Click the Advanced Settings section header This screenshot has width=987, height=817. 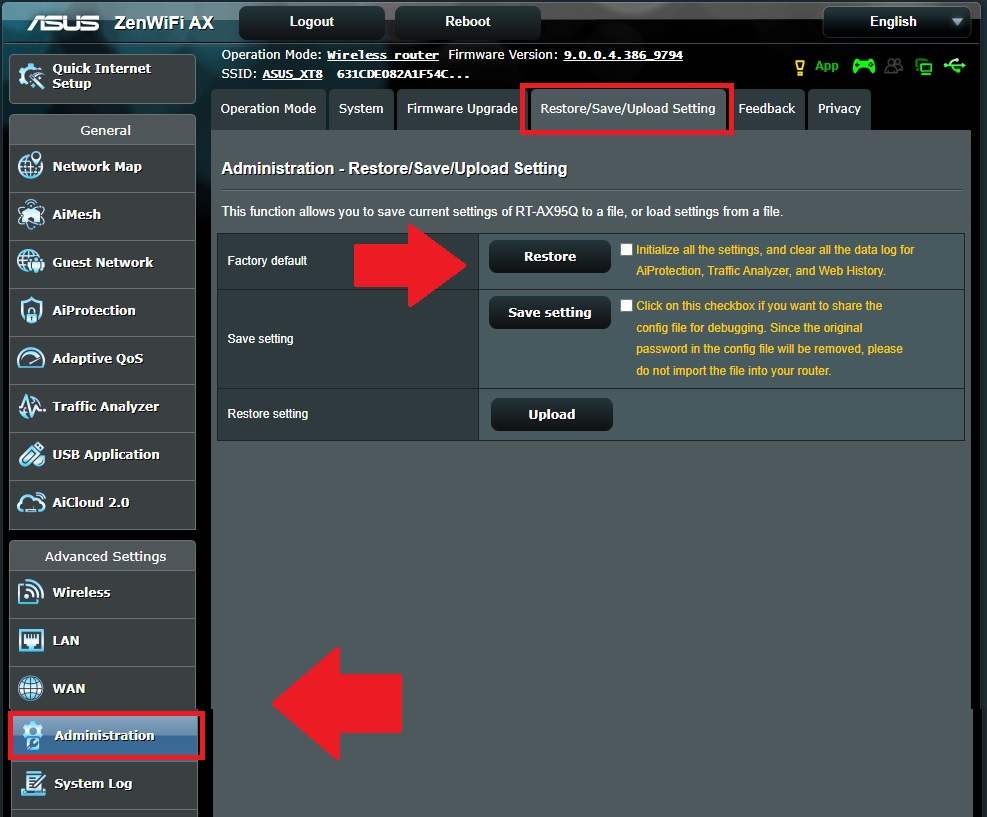105,556
